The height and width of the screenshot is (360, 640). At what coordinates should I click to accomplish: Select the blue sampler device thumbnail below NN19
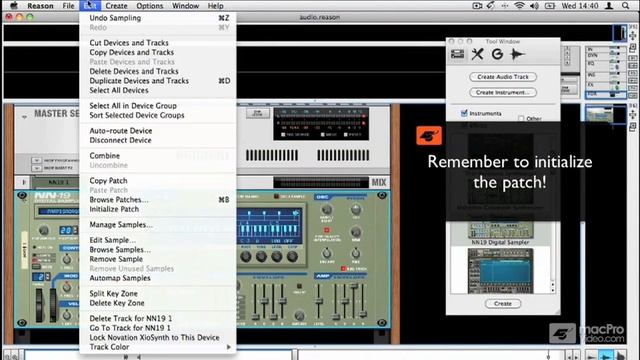point(500,270)
